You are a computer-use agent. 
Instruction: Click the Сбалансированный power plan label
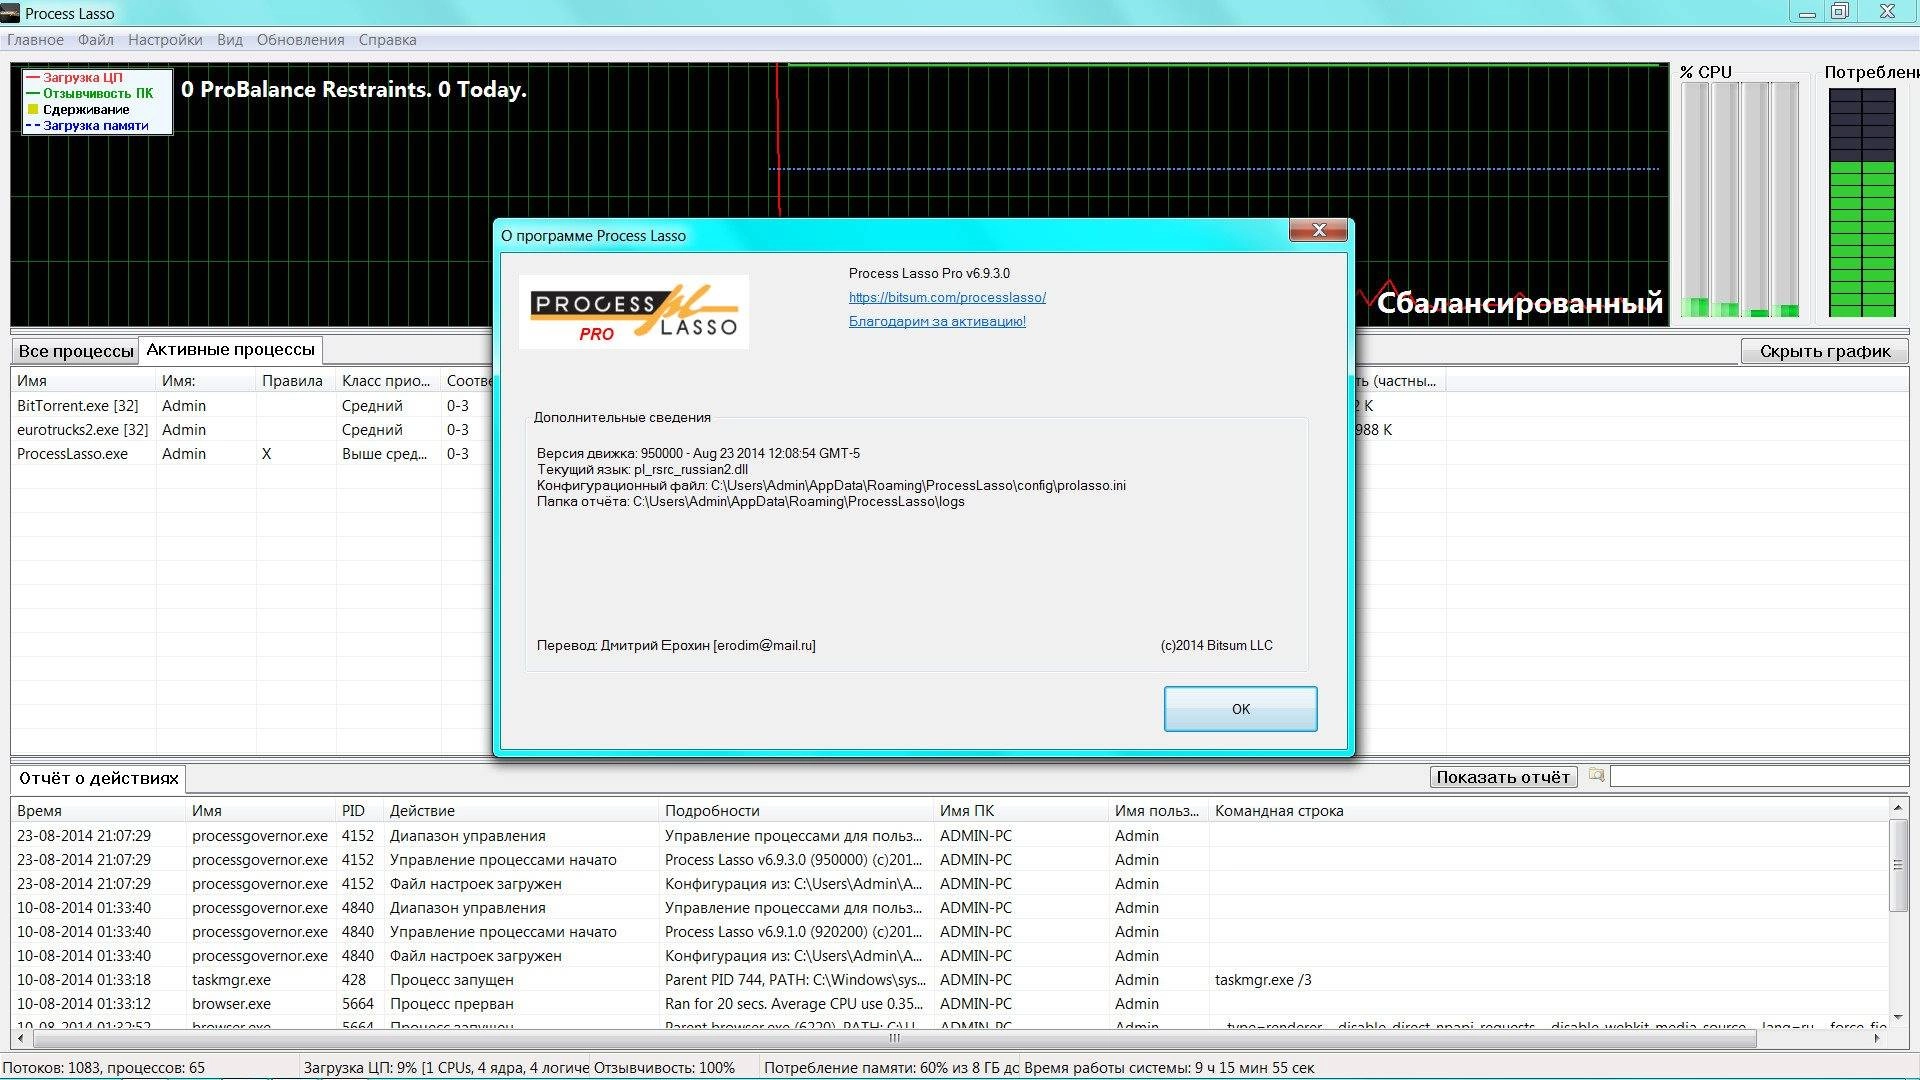click(1520, 302)
